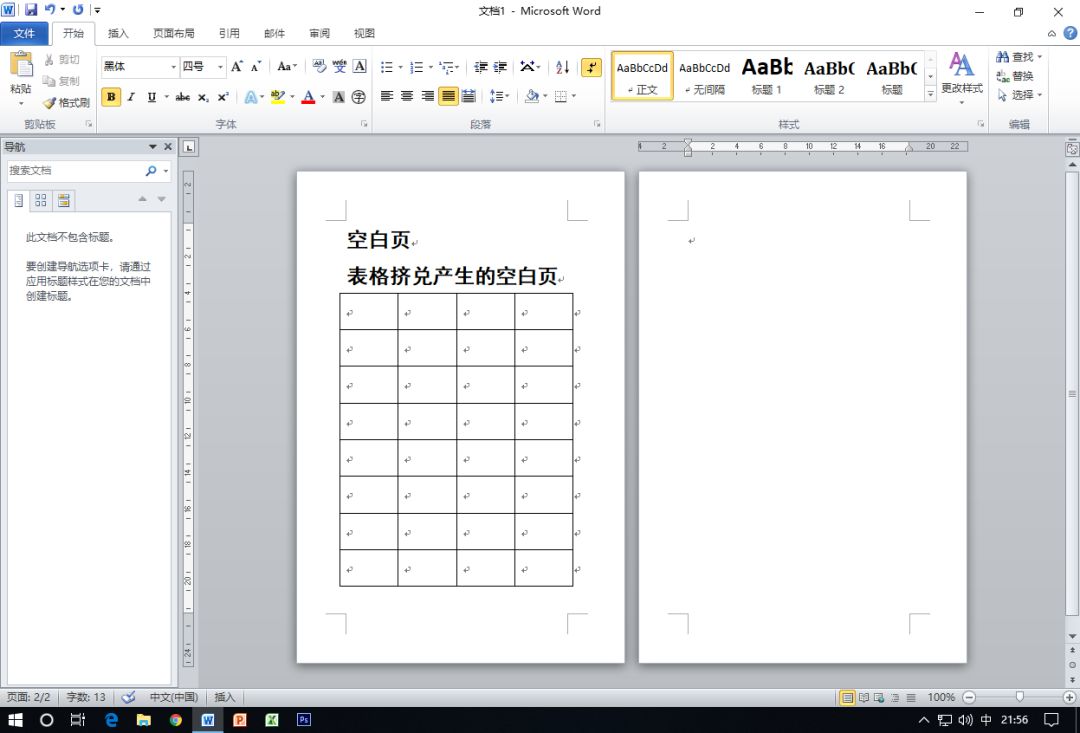The width and height of the screenshot is (1080, 733).
Task: Click the navigation search box (搜索文档)
Action: tap(76, 171)
